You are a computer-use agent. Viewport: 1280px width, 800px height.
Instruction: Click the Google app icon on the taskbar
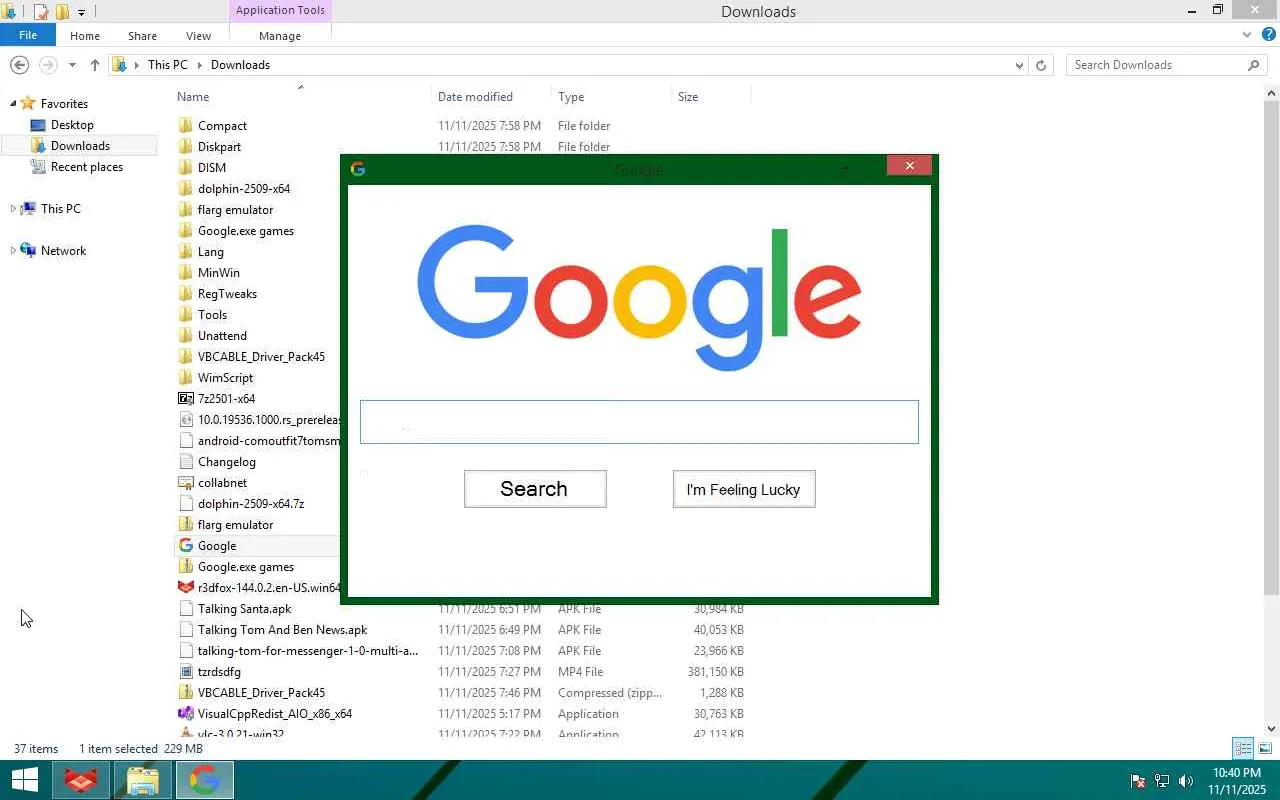pos(205,780)
